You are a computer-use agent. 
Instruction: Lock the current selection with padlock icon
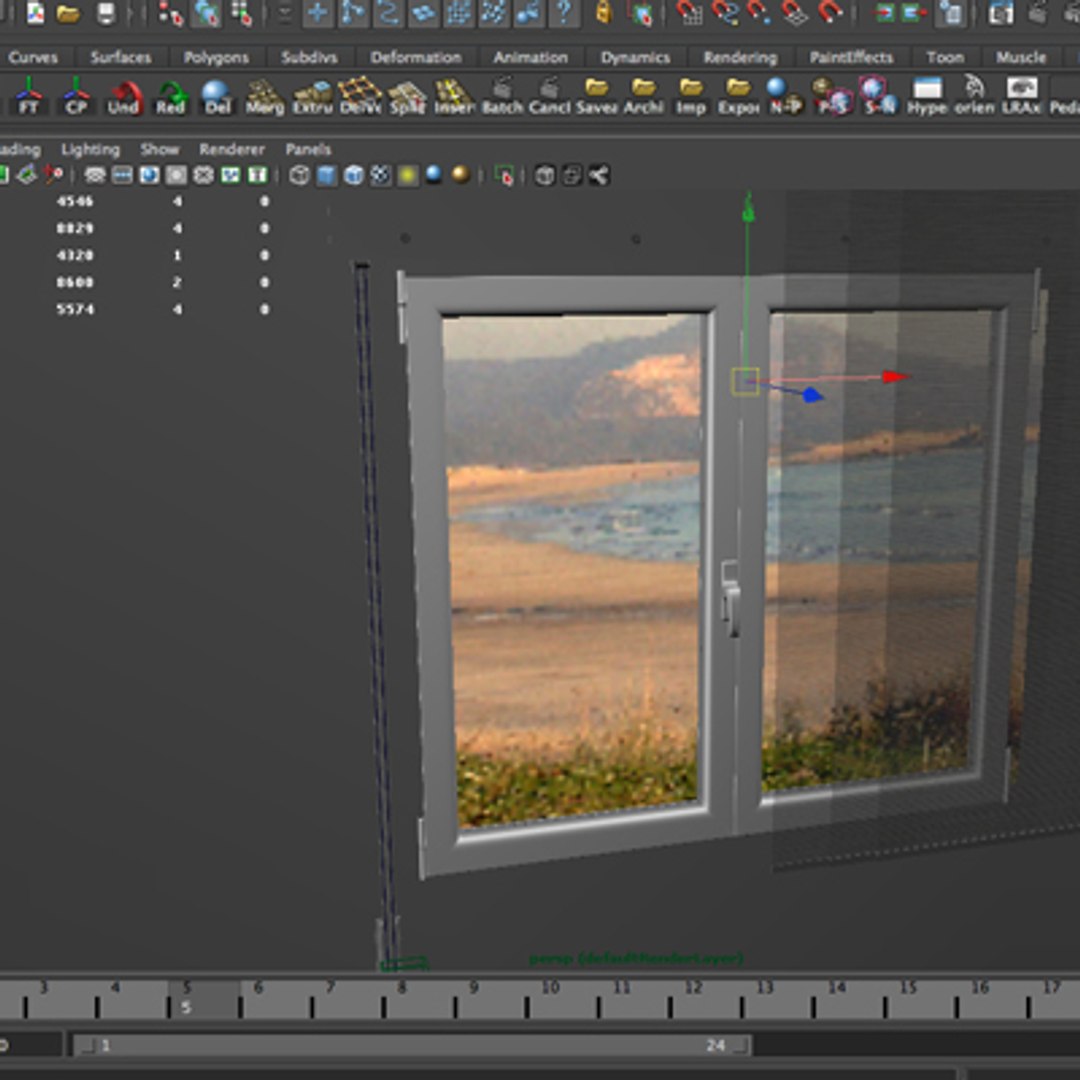[603, 13]
